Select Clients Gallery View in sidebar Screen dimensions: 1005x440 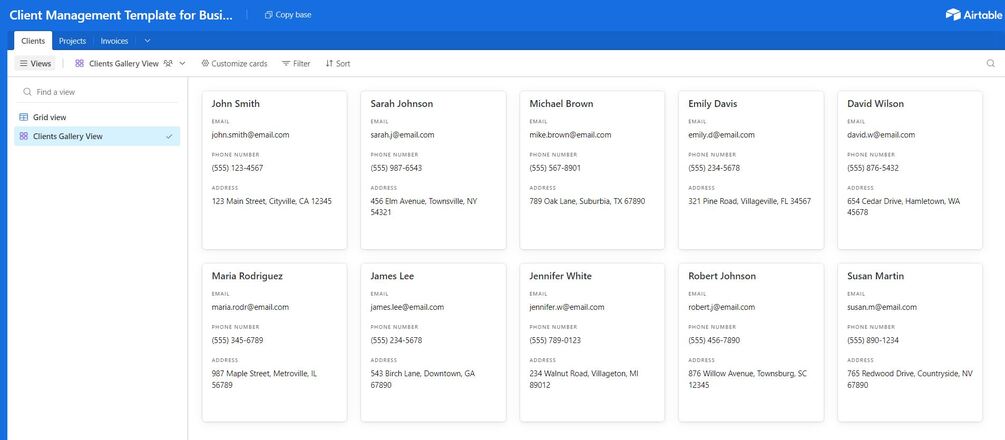point(97,136)
